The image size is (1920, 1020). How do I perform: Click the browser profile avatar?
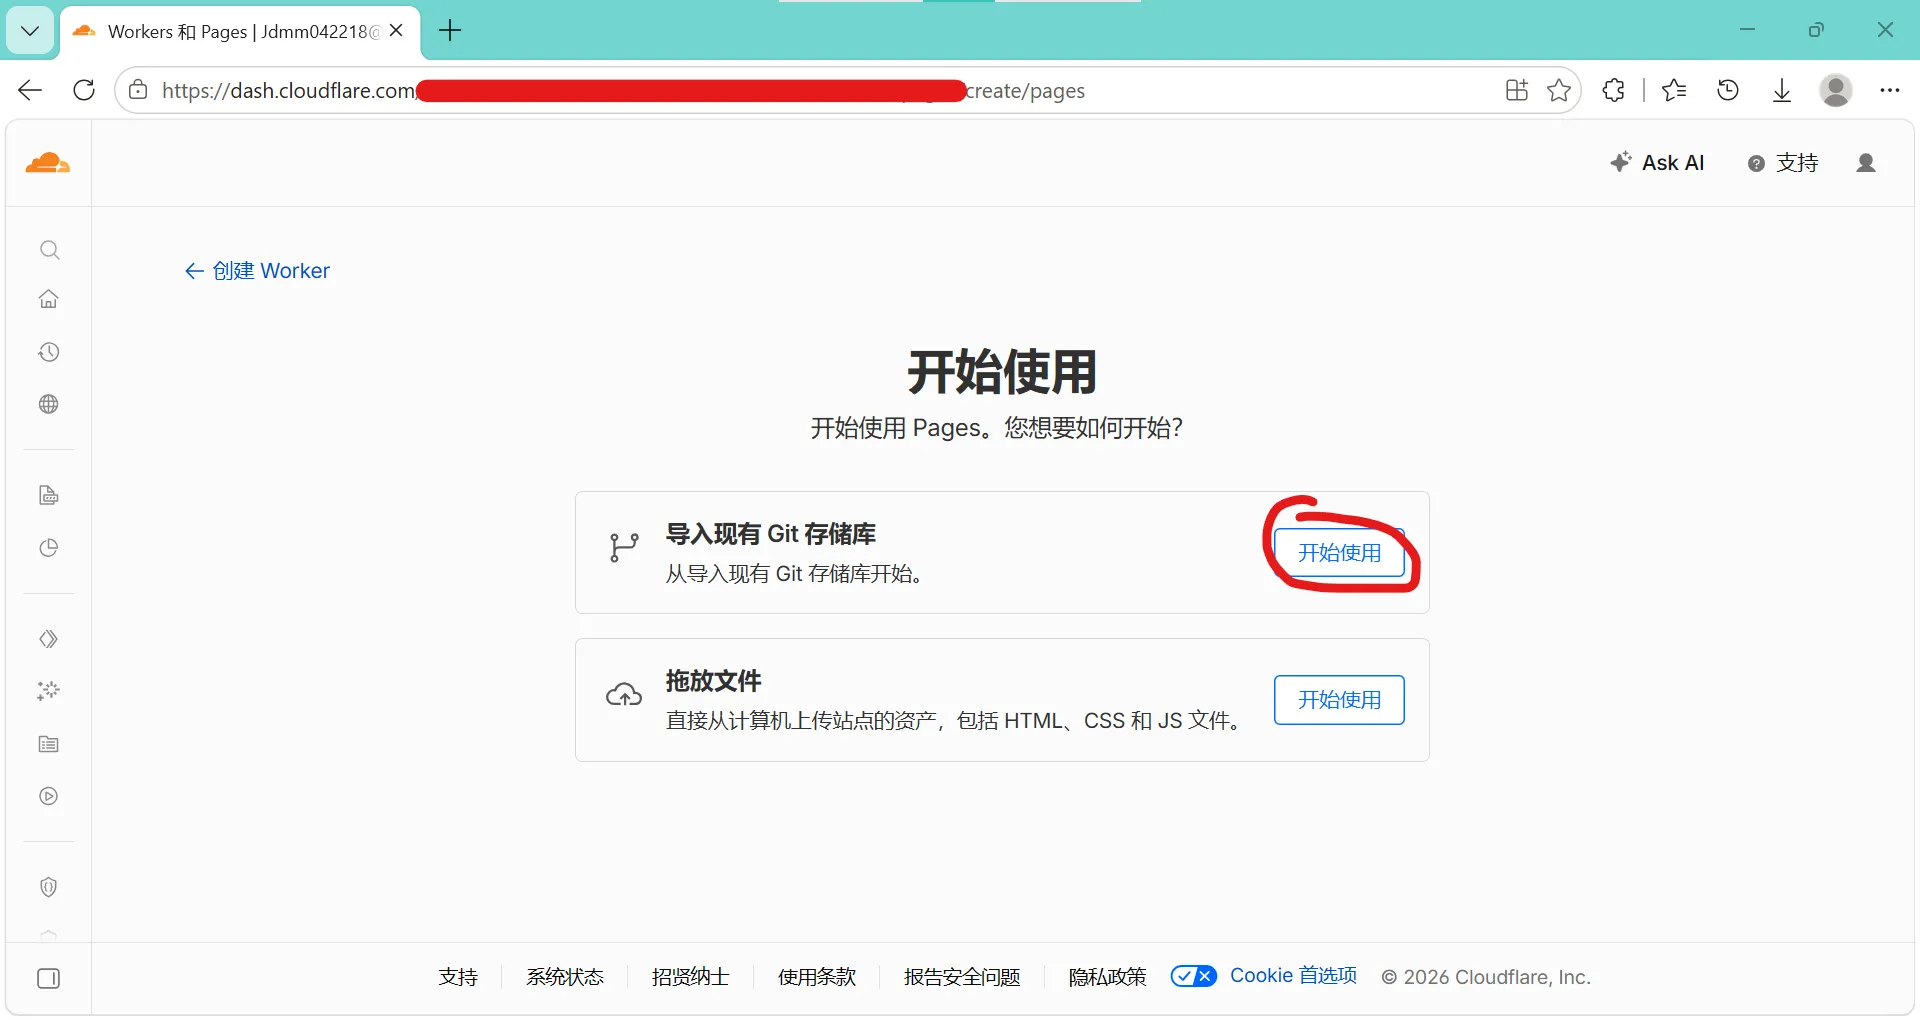tap(1836, 90)
